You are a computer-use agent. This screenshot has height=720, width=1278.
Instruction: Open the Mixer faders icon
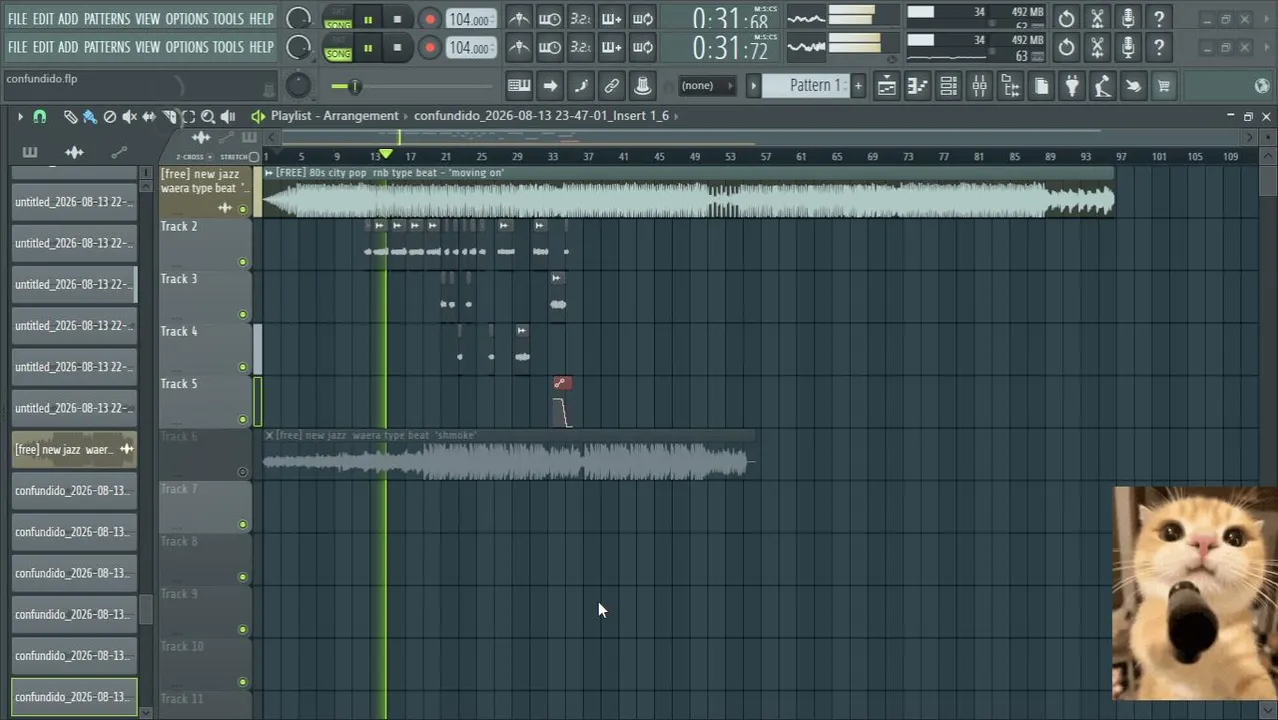pyautogui.click(x=979, y=86)
